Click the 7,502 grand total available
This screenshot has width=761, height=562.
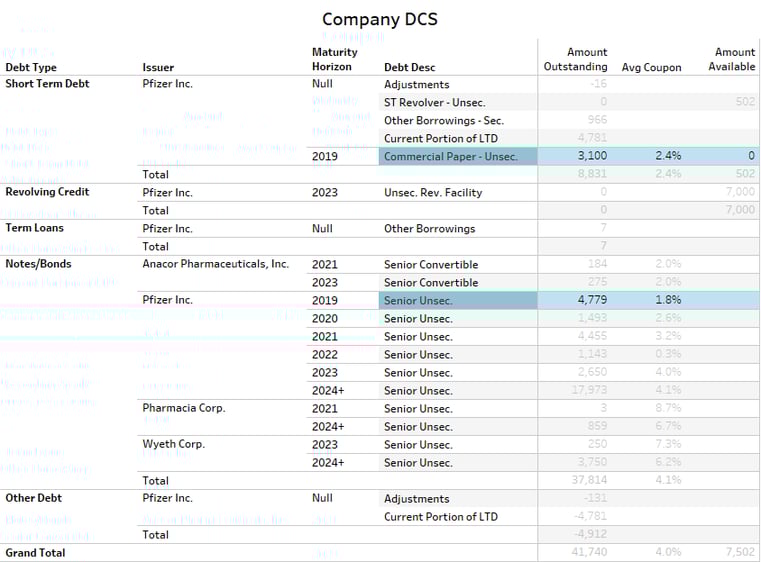(x=741, y=552)
